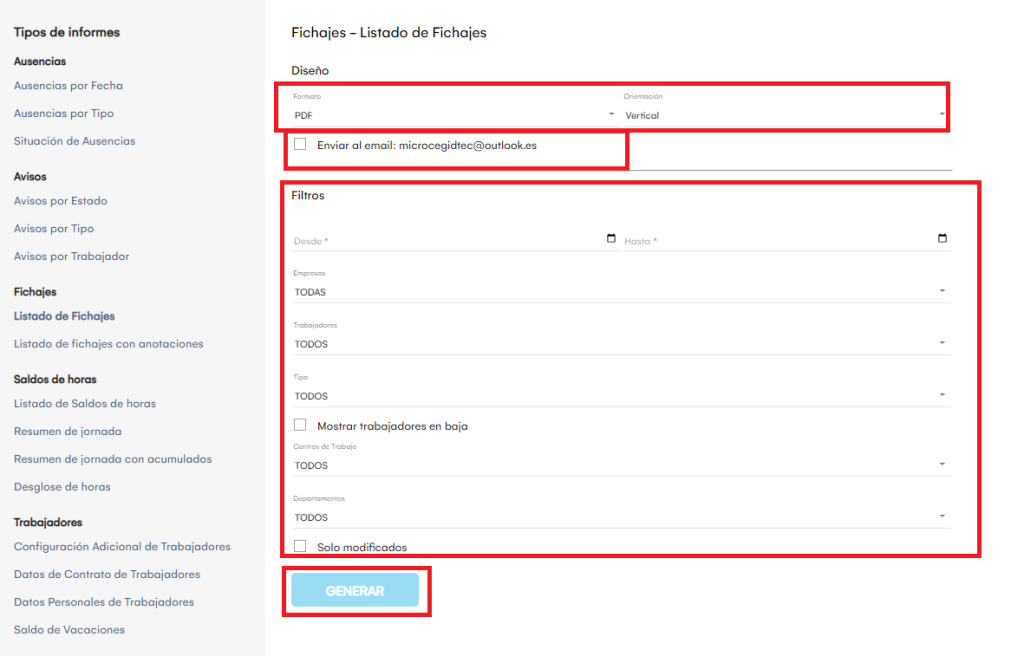
Task: Expand the Trabajadores filter dropdown
Action: point(620,344)
